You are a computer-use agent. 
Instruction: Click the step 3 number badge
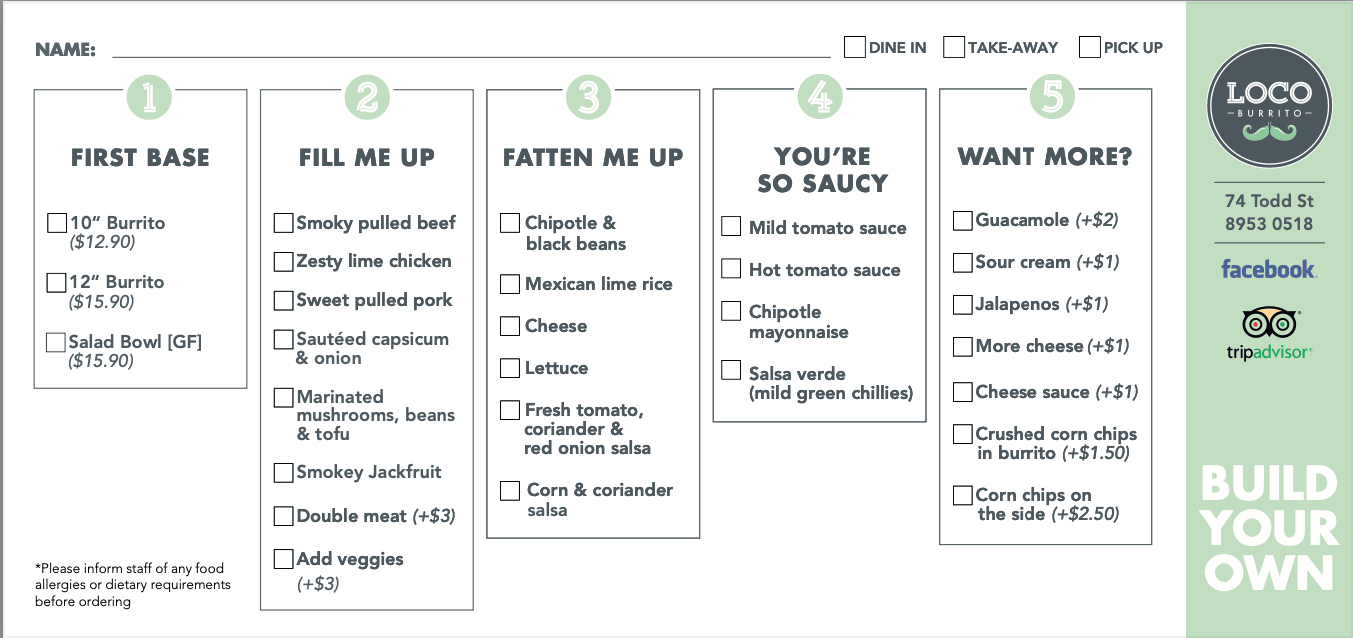click(588, 97)
